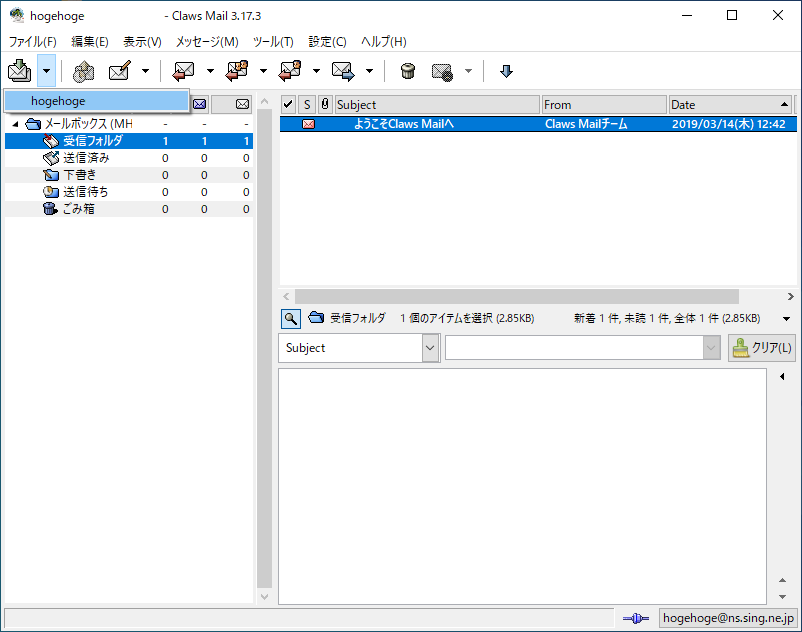Compose a new email message
Screen dimensions: 802x632
(x=120, y=71)
